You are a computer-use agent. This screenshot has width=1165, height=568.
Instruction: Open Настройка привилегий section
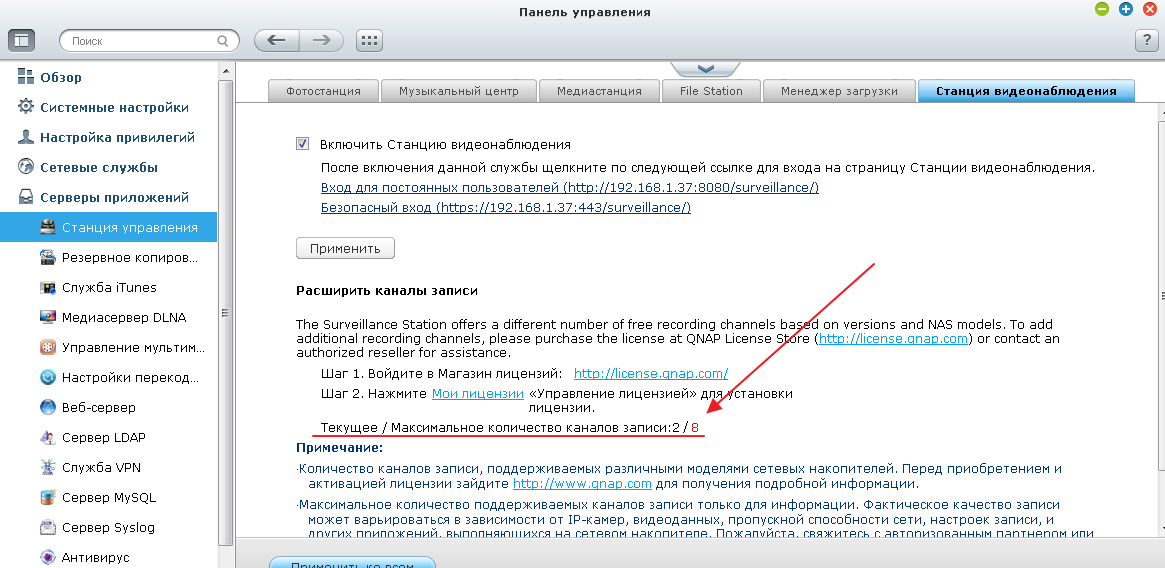(117, 138)
